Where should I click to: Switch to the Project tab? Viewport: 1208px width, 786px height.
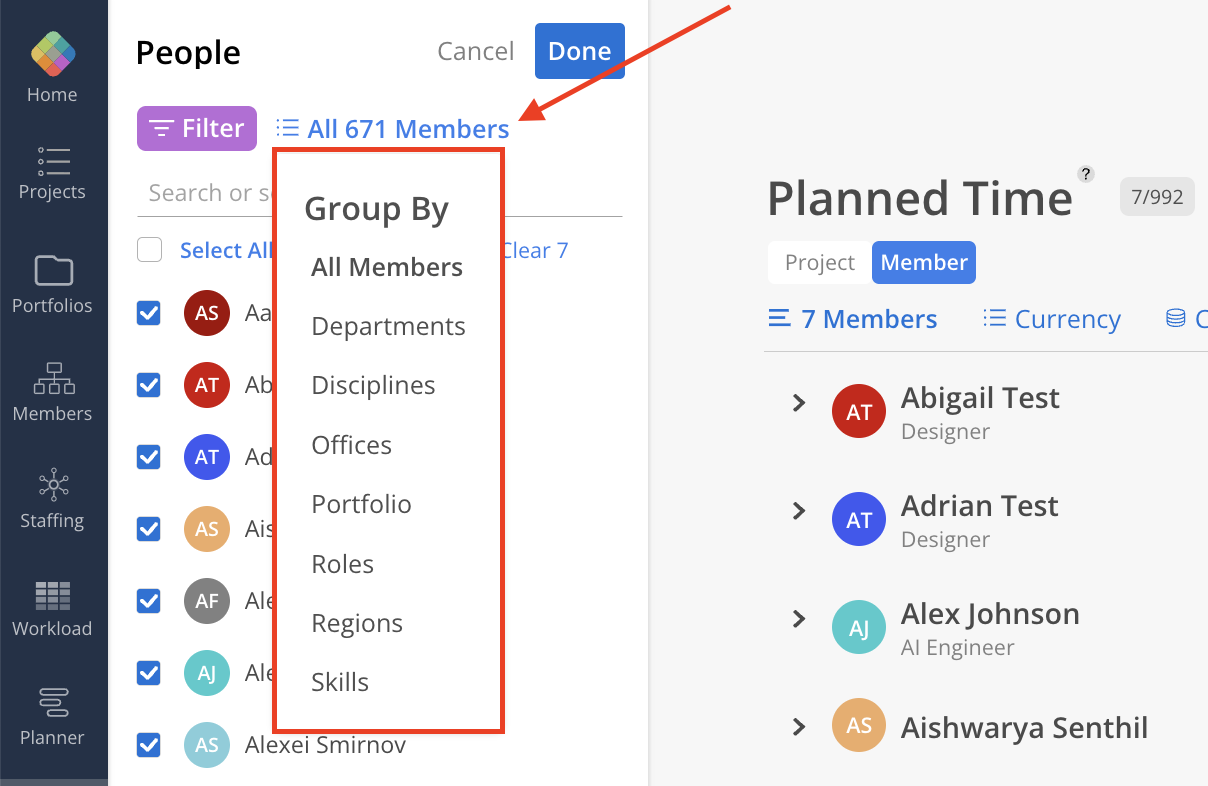[x=819, y=263]
